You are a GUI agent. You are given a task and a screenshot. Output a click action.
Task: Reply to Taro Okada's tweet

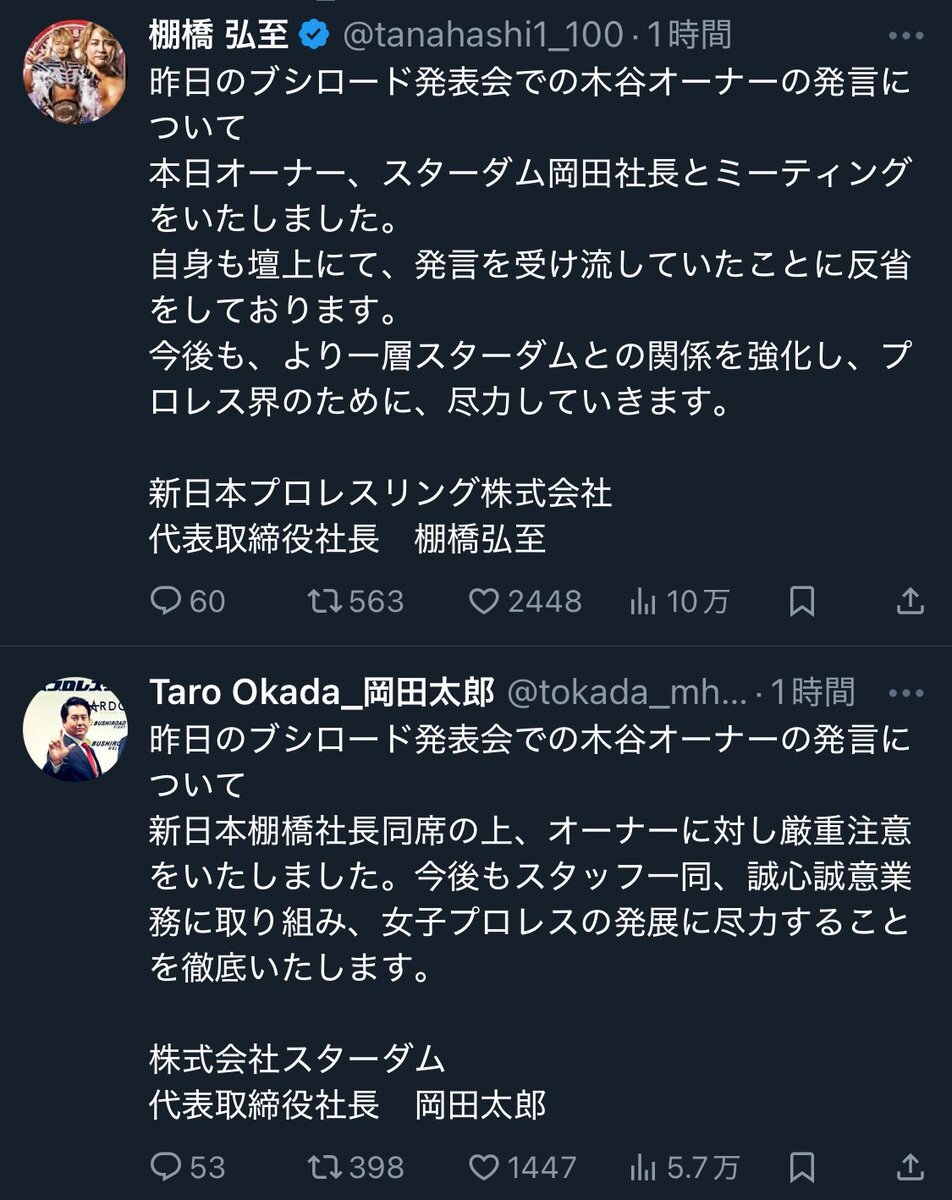[x=165, y=1166]
